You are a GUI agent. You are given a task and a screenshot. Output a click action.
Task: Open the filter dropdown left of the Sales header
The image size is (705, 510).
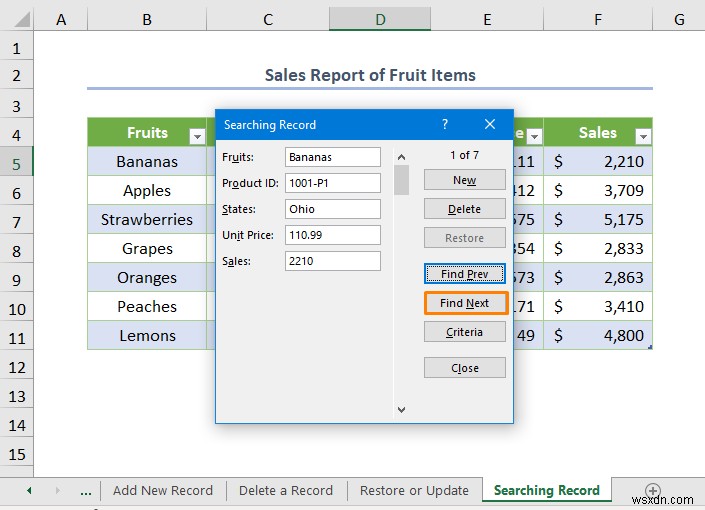pos(534,136)
